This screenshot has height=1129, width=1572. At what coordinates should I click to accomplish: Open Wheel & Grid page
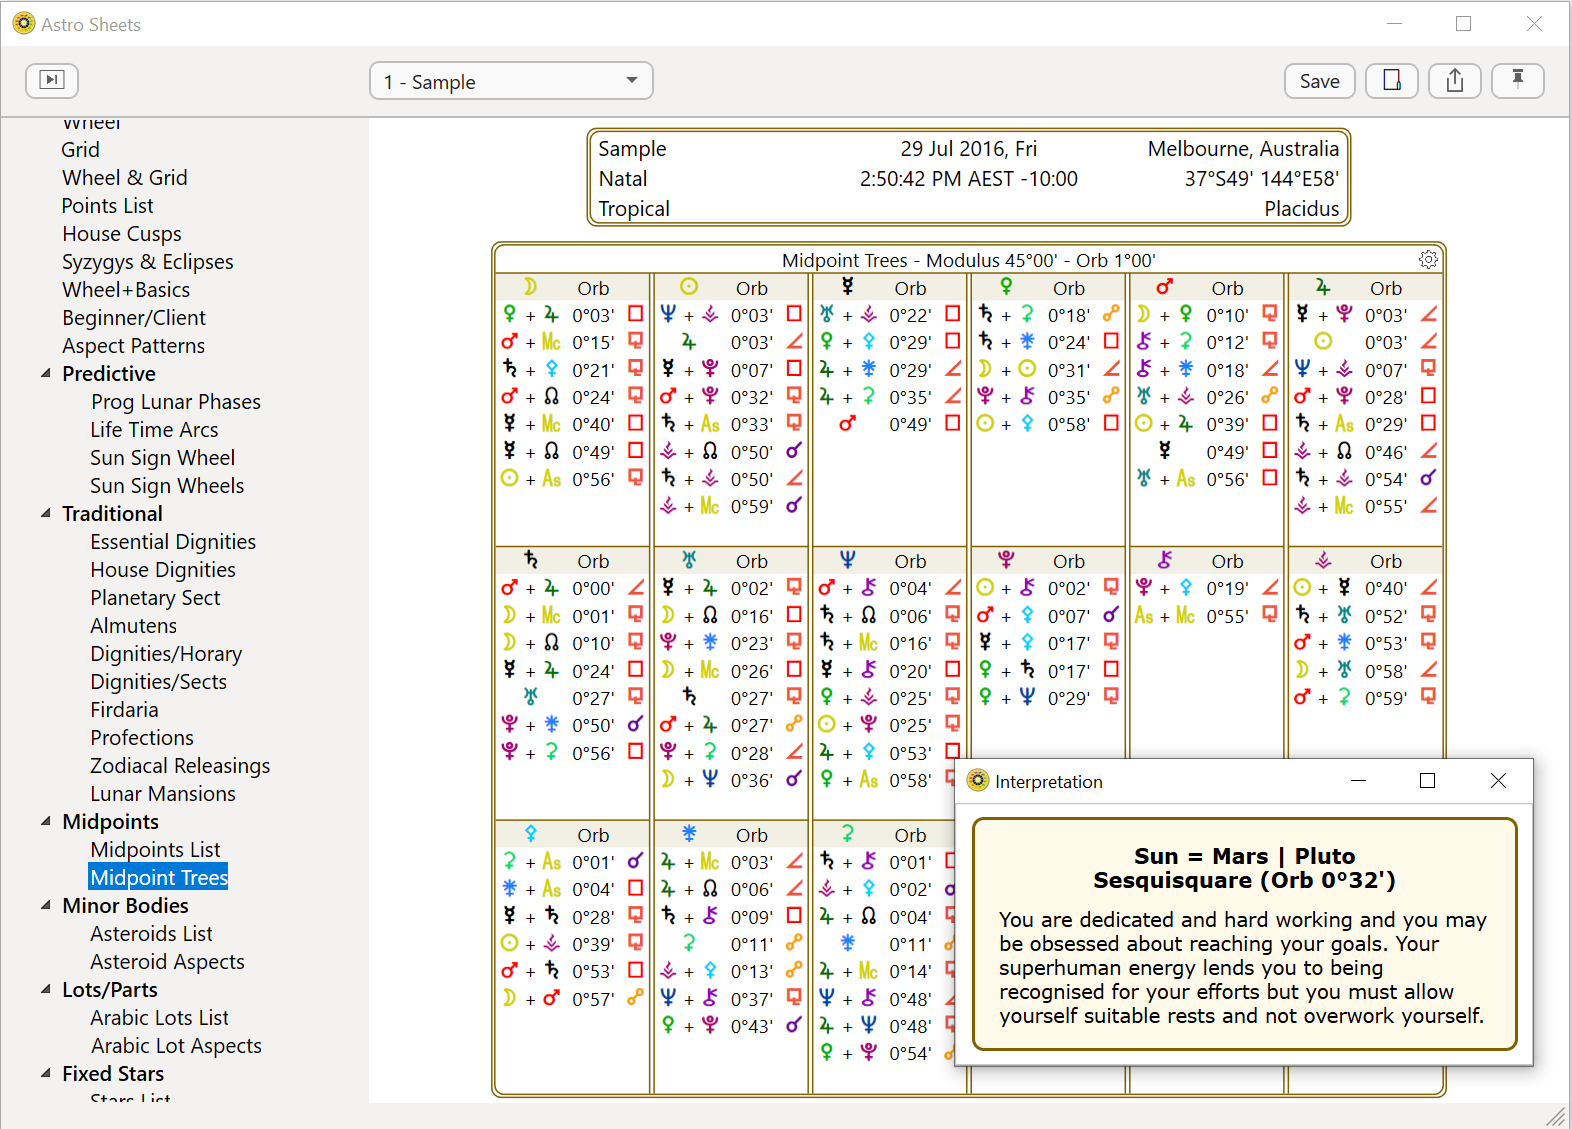pyautogui.click(x=125, y=178)
